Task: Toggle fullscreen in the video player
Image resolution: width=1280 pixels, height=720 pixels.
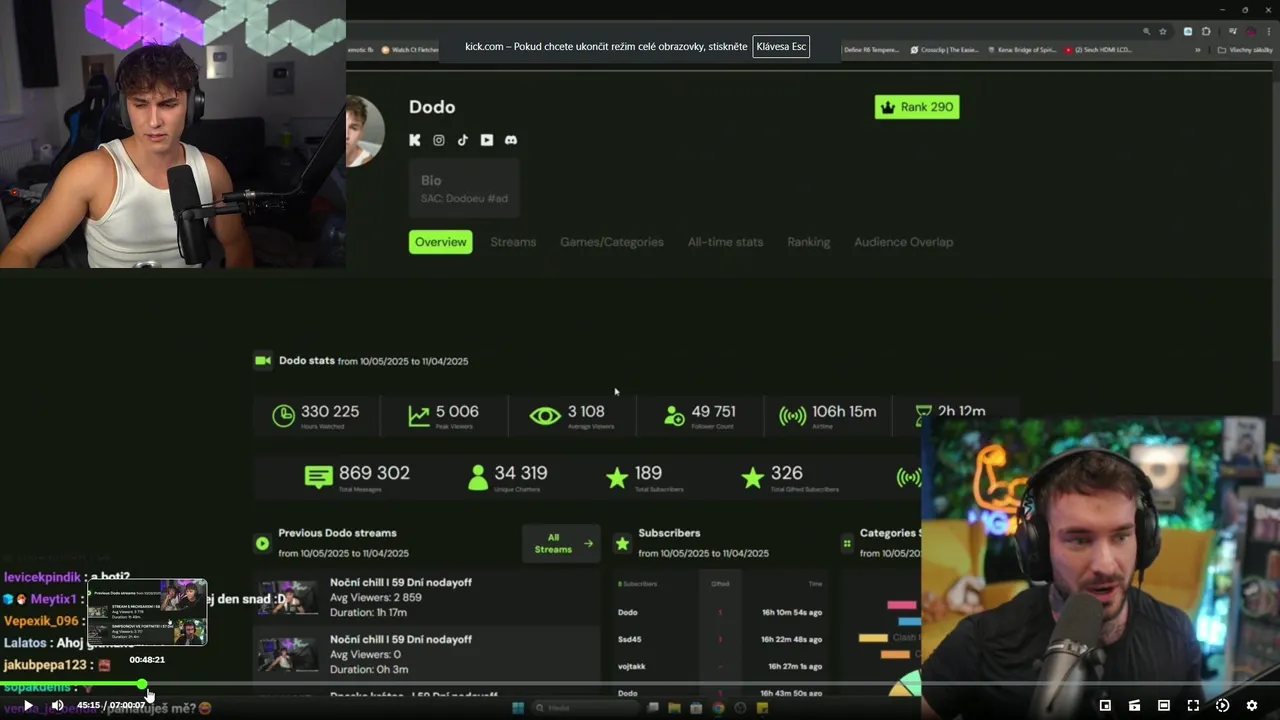Action: [x=1193, y=705]
